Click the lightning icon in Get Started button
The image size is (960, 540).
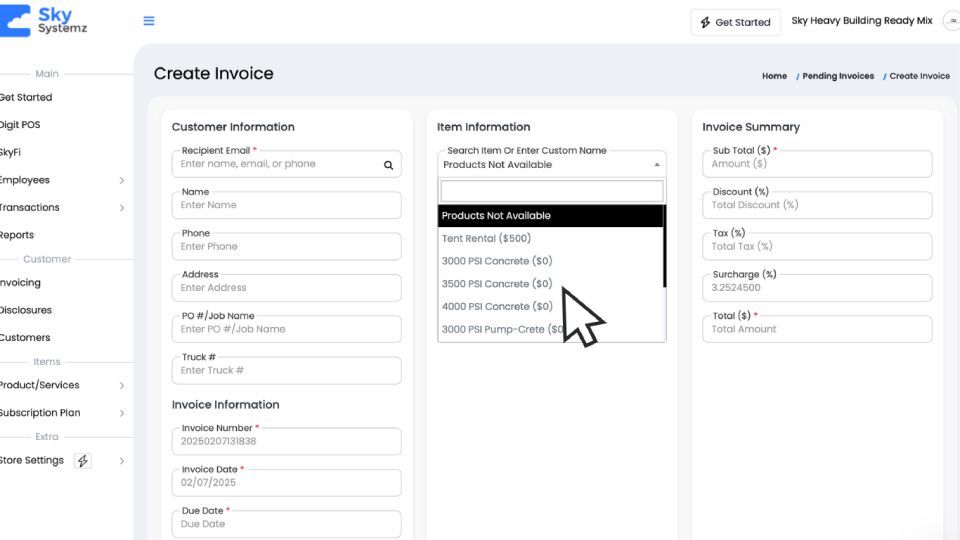point(705,23)
